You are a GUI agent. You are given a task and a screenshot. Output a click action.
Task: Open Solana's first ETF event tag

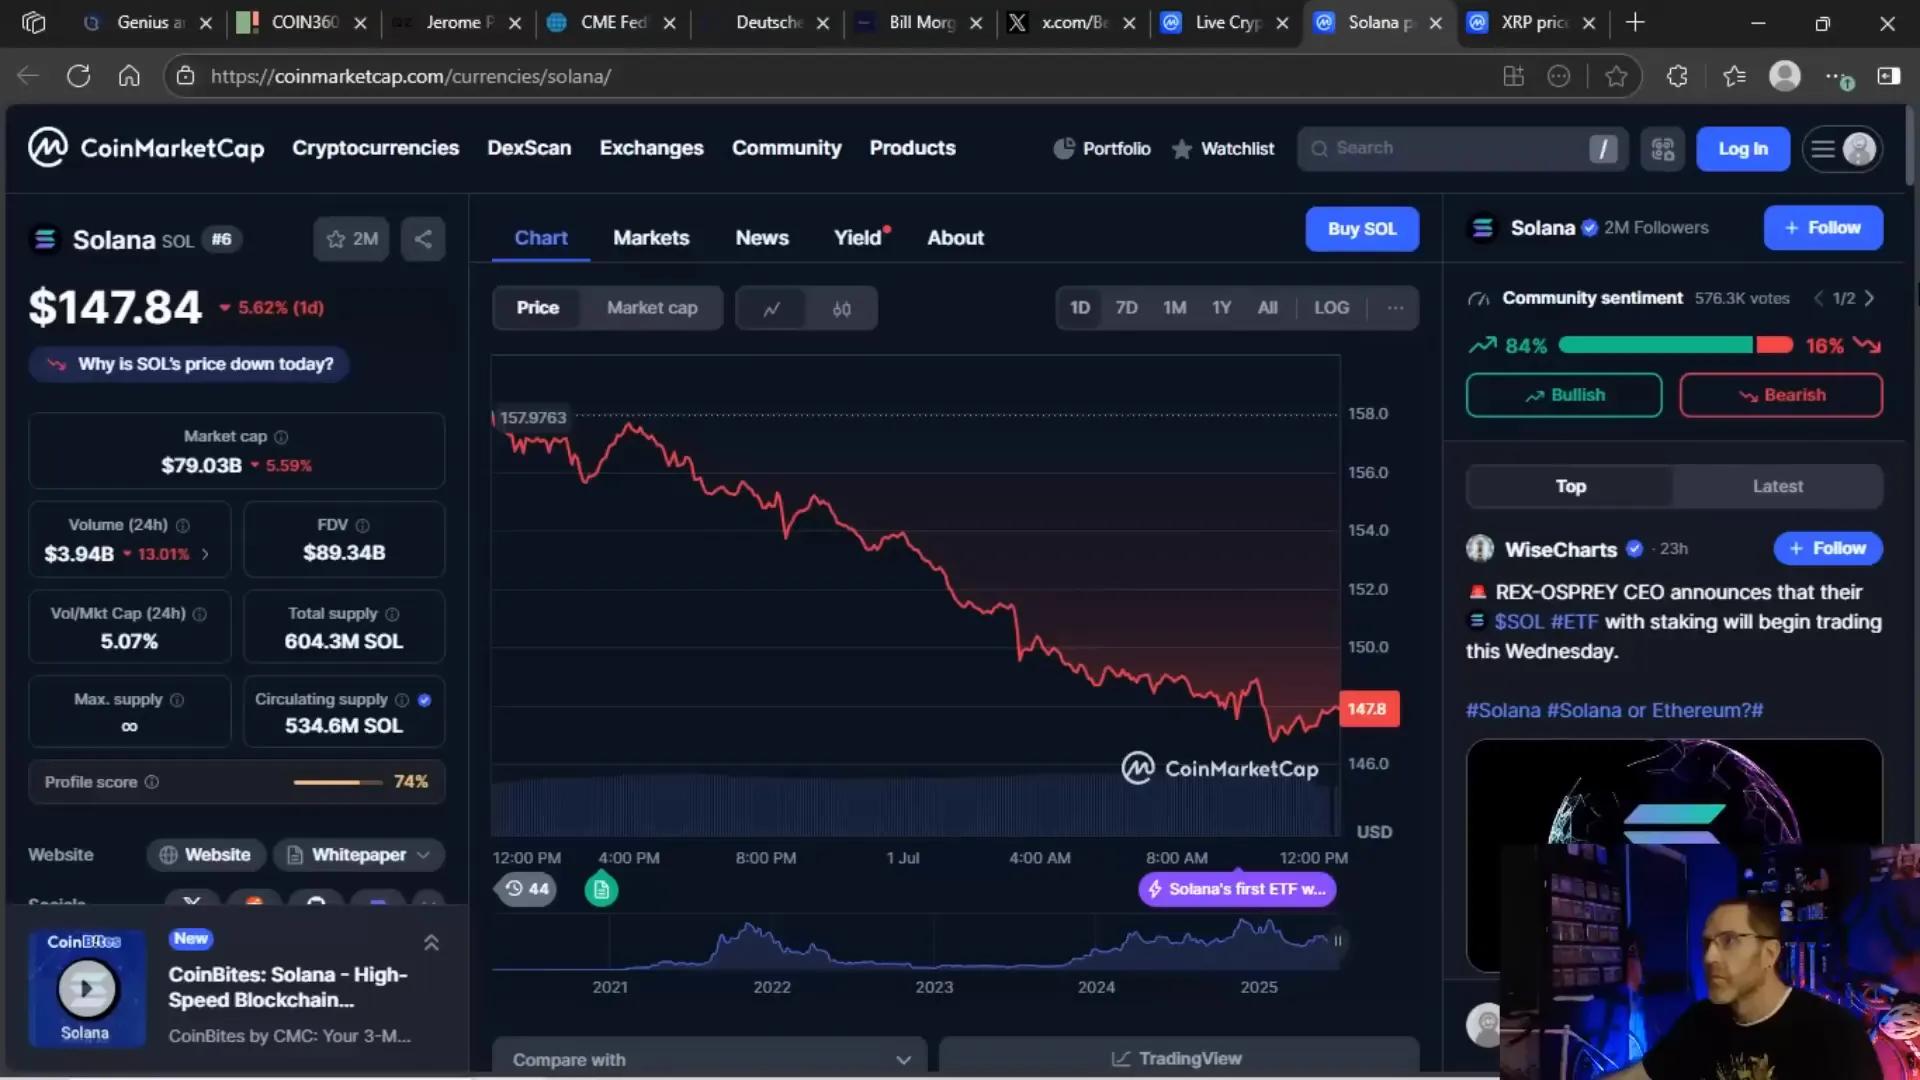tap(1237, 889)
